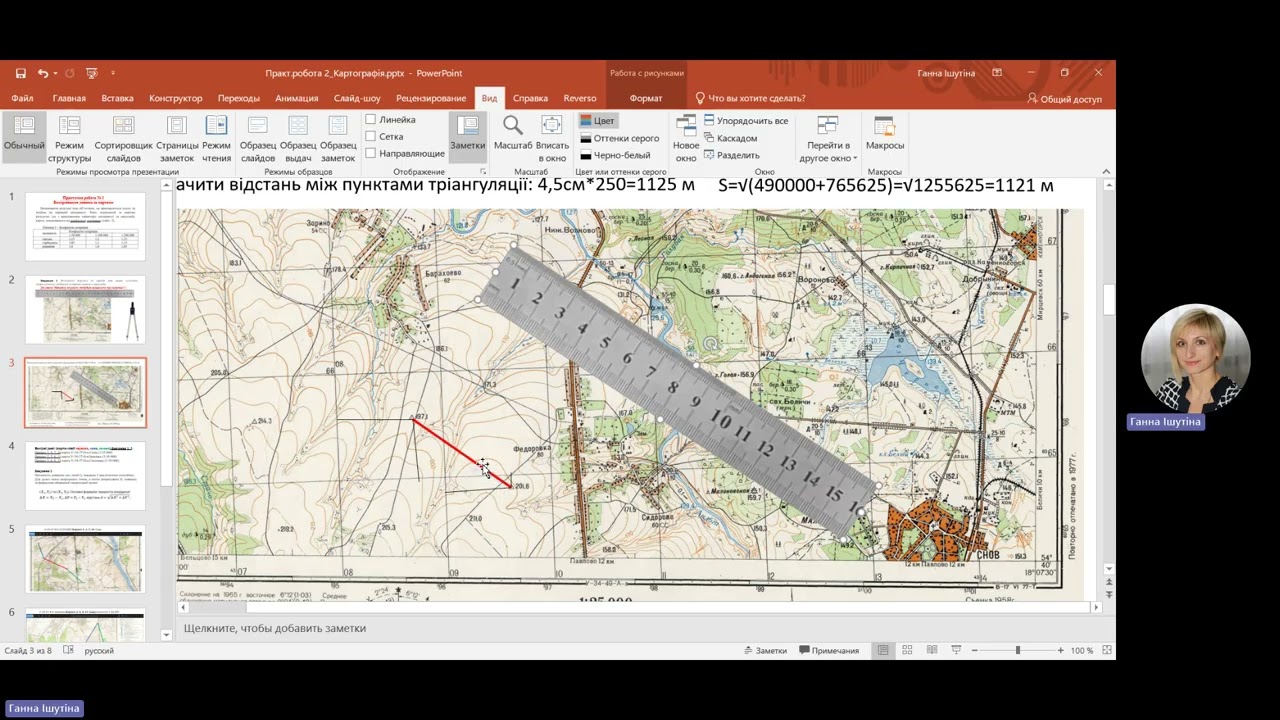Open the Анимация tab

point(297,98)
